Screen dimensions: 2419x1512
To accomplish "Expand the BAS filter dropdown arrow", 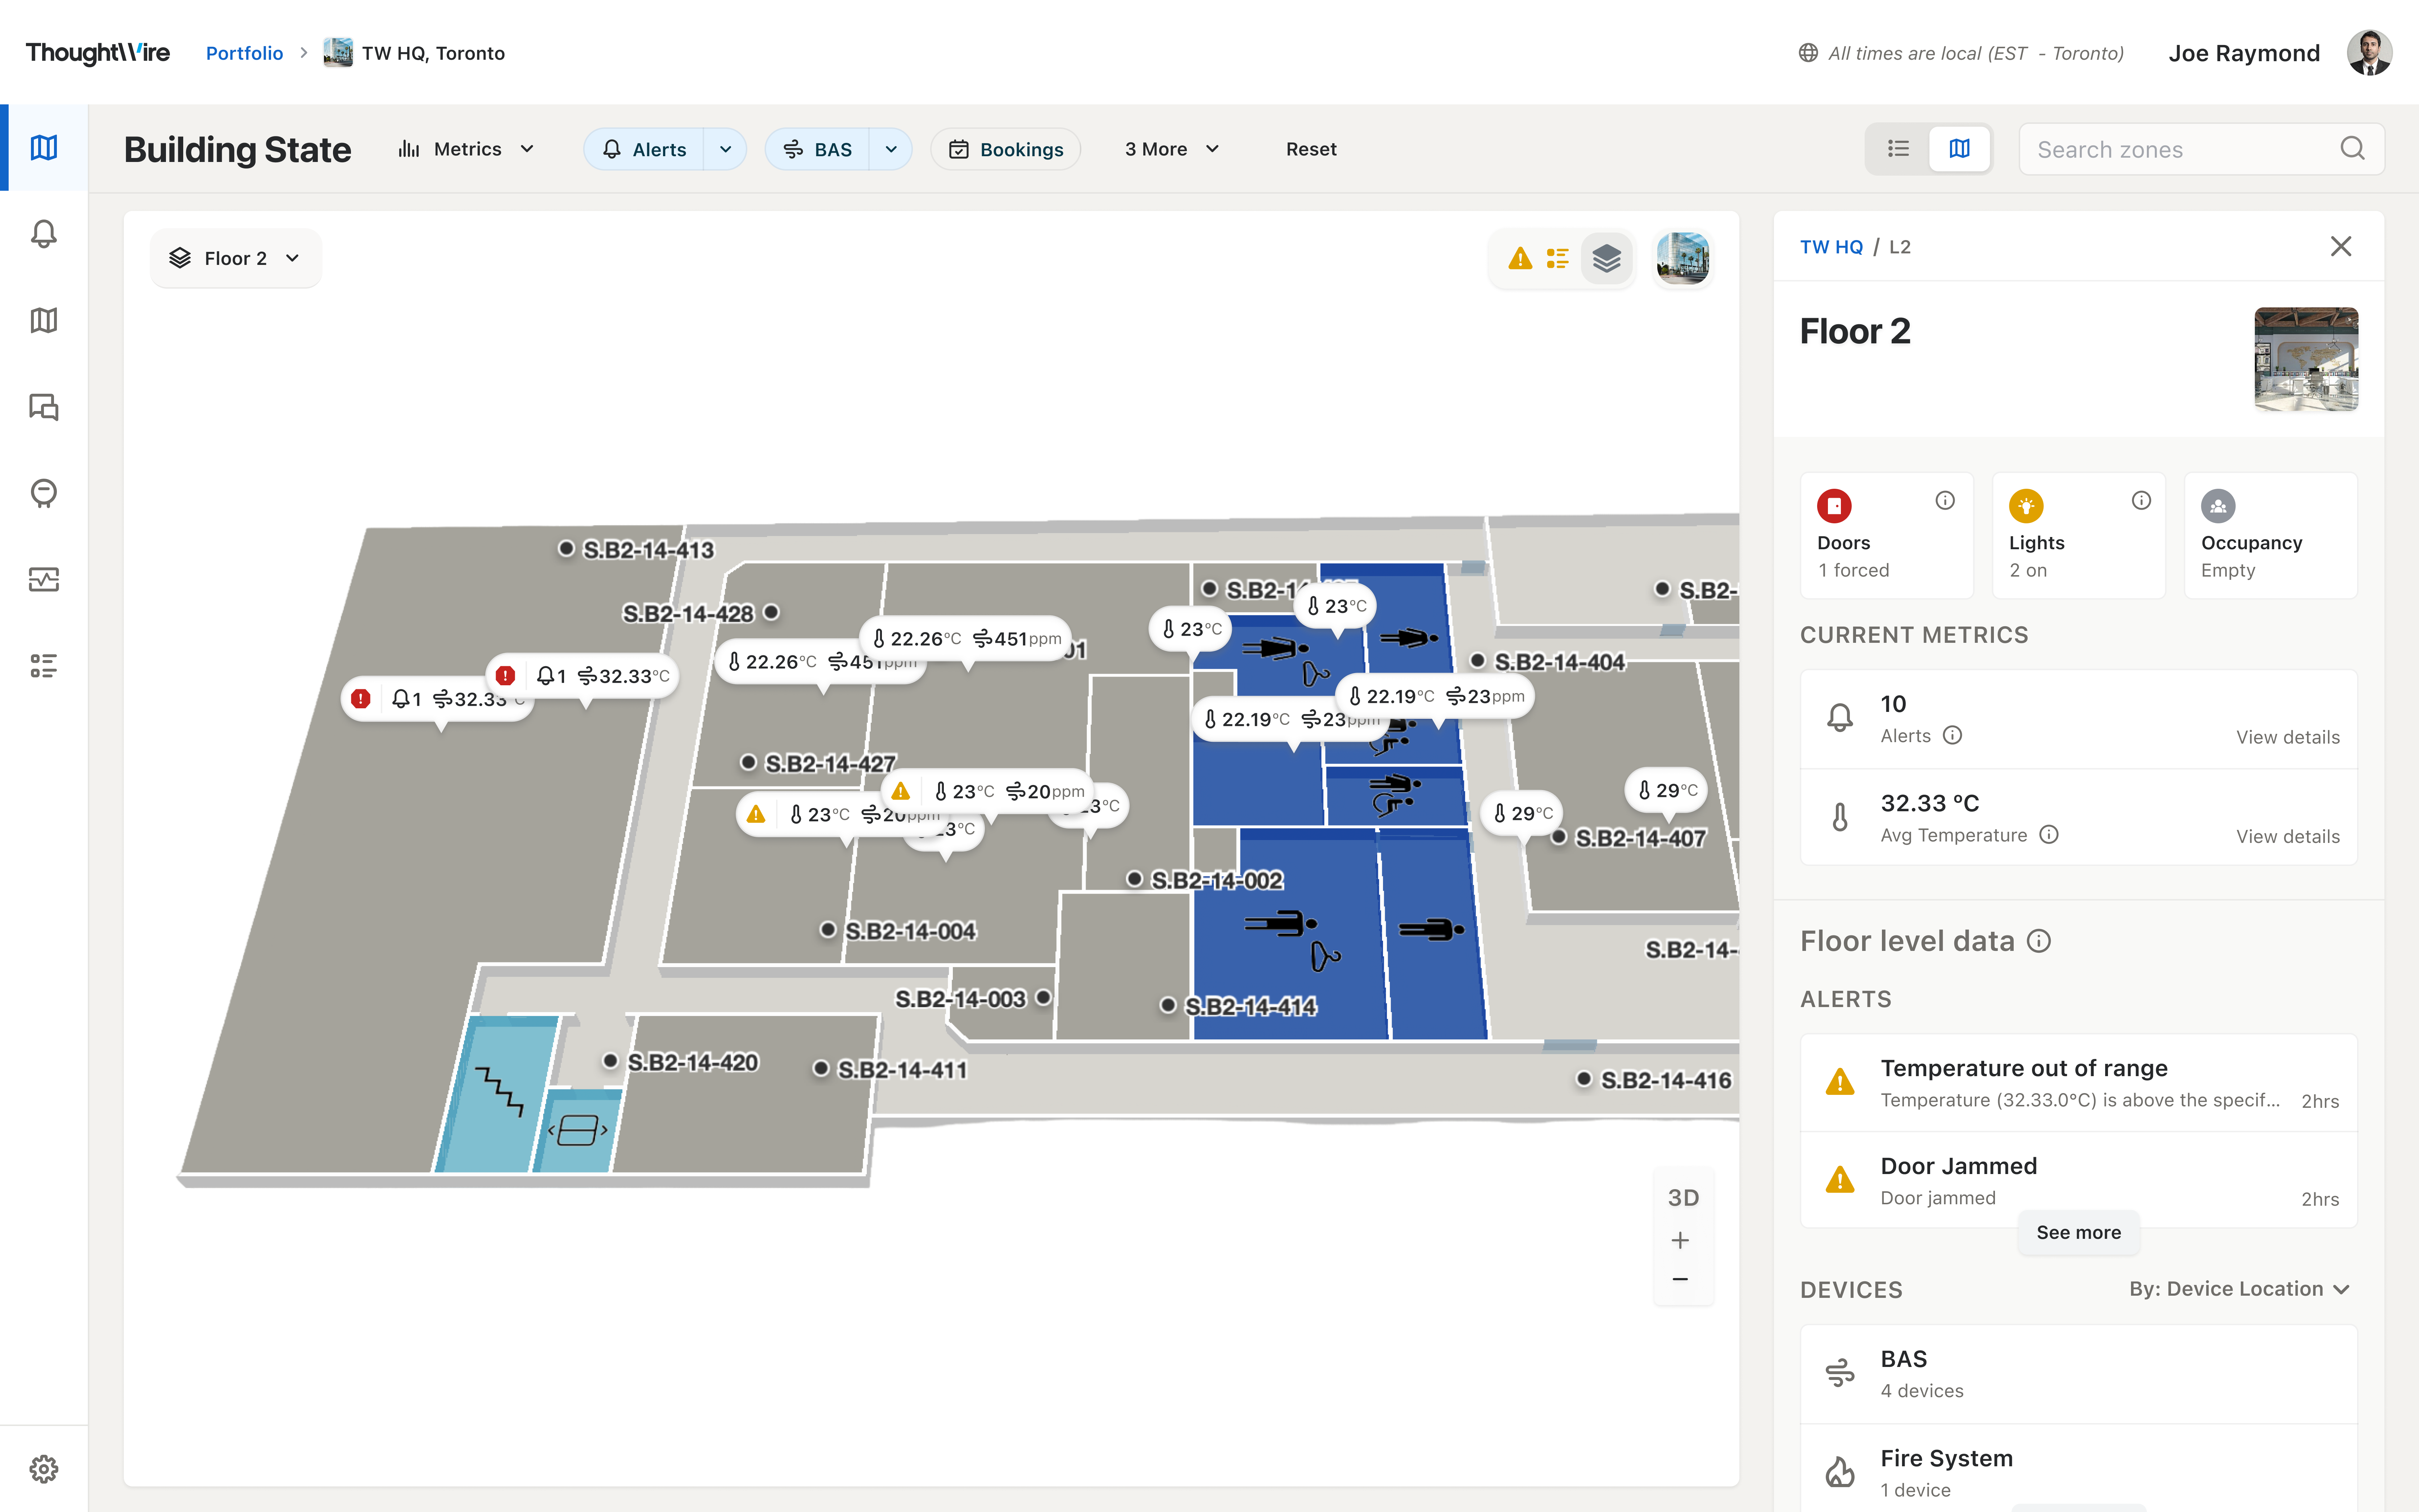I will 891,149.
